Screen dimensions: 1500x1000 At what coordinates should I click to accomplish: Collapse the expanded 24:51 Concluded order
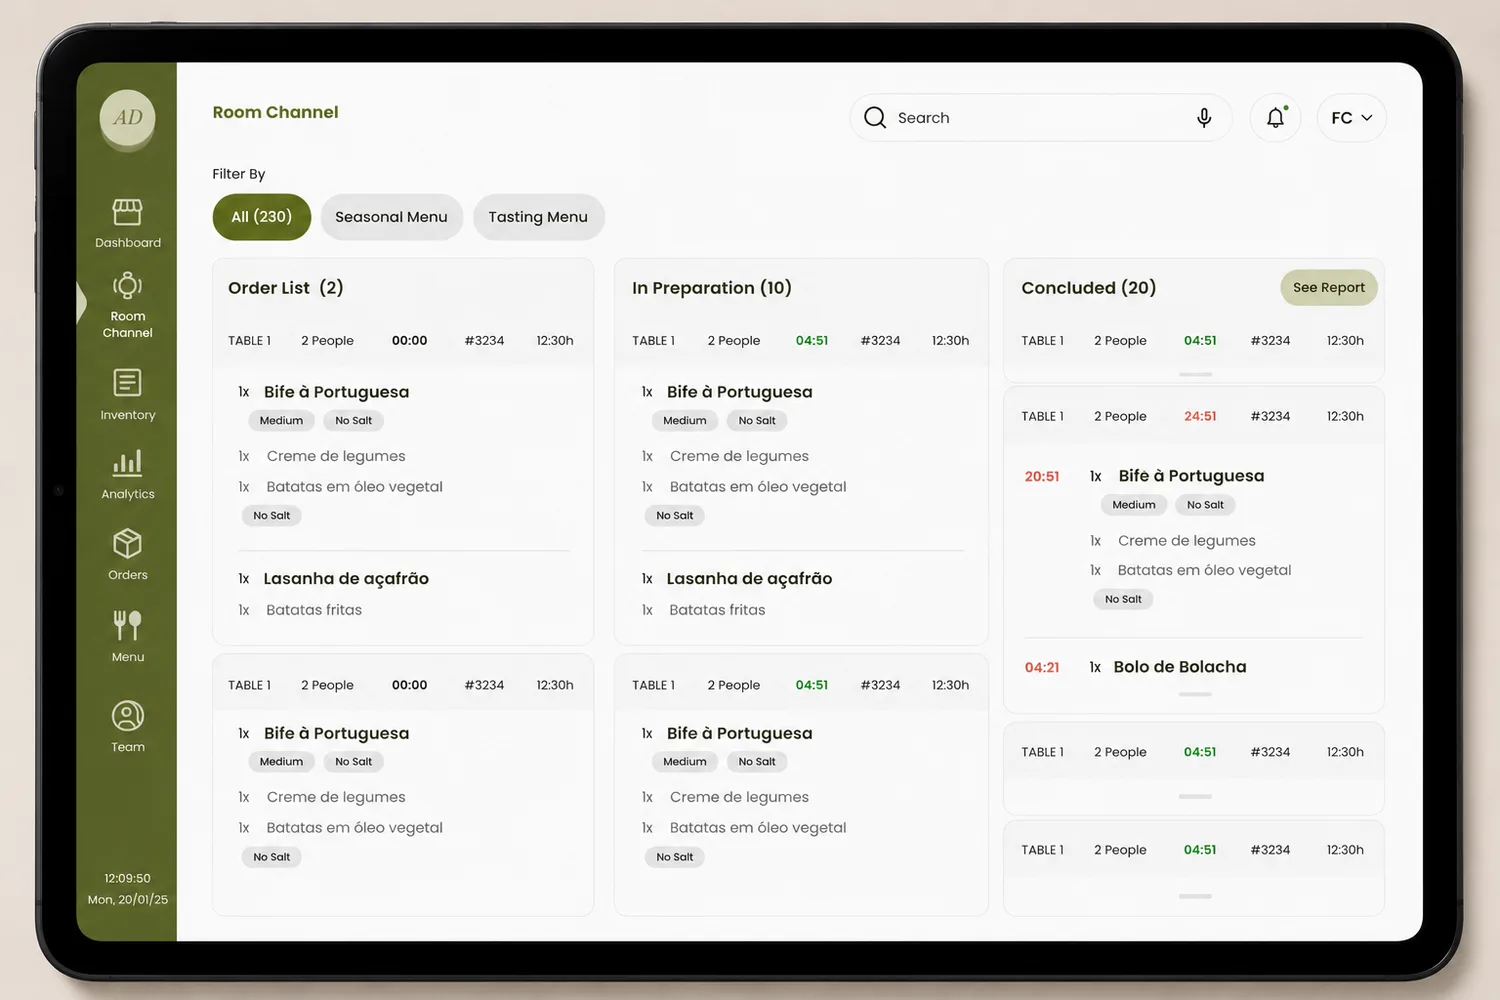click(1195, 694)
